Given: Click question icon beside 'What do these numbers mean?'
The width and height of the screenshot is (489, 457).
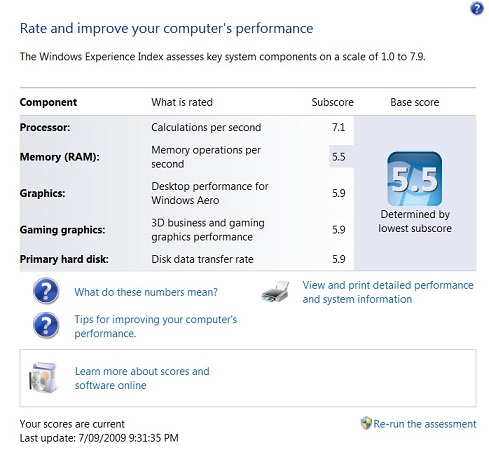Looking at the screenshot, I should click(x=46, y=291).
